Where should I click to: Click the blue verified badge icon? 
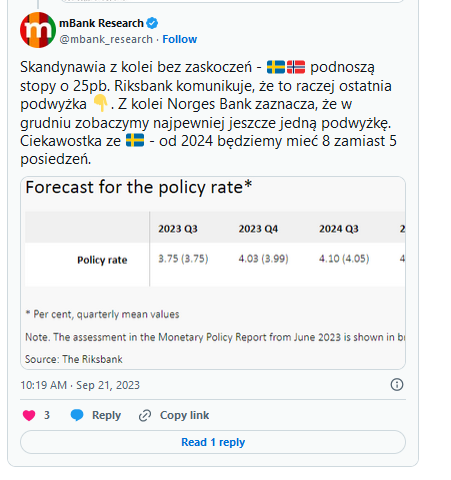tap(152, 23)
